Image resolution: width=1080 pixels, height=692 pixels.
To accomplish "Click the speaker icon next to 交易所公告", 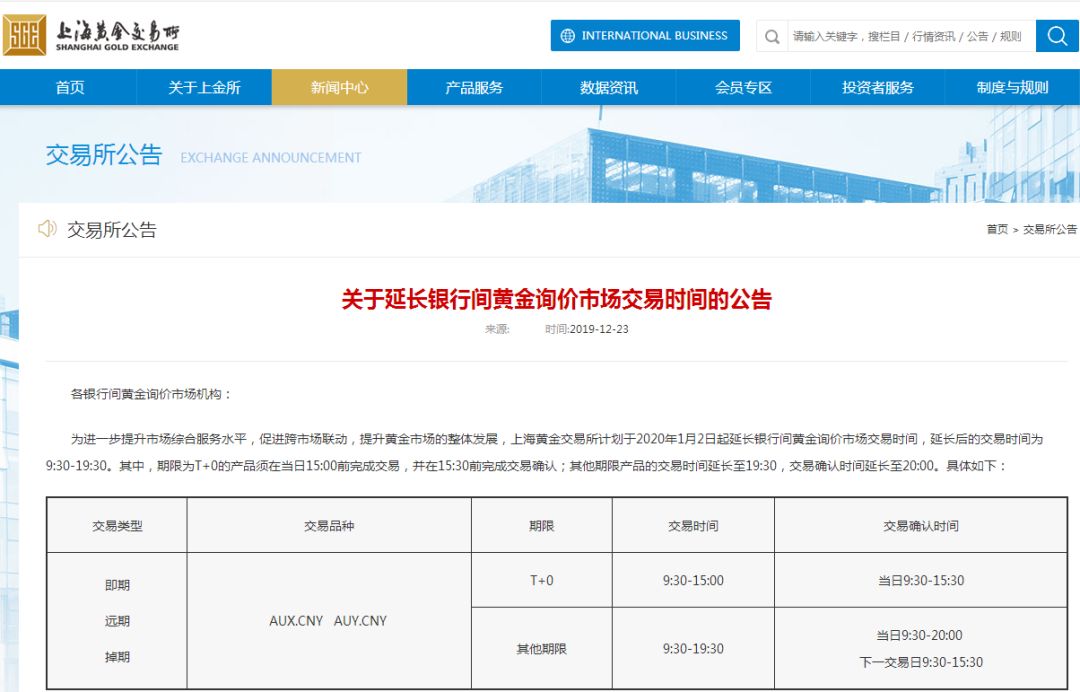I will point(47,229).
